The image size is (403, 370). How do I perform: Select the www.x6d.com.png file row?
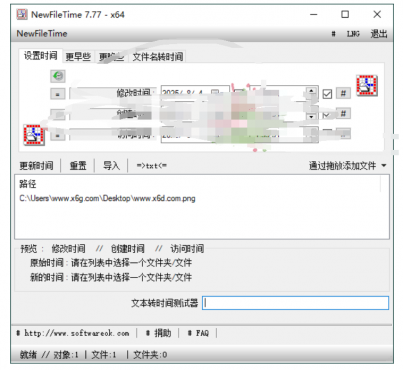(107, 199)
